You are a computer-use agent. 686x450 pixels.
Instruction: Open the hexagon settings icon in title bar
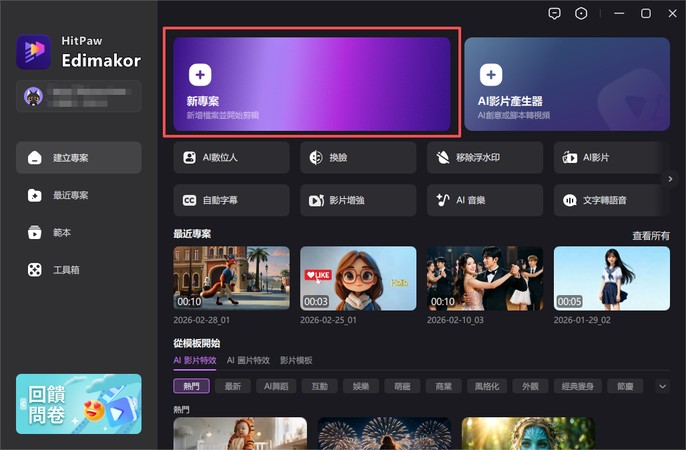[x=581, y=14]
